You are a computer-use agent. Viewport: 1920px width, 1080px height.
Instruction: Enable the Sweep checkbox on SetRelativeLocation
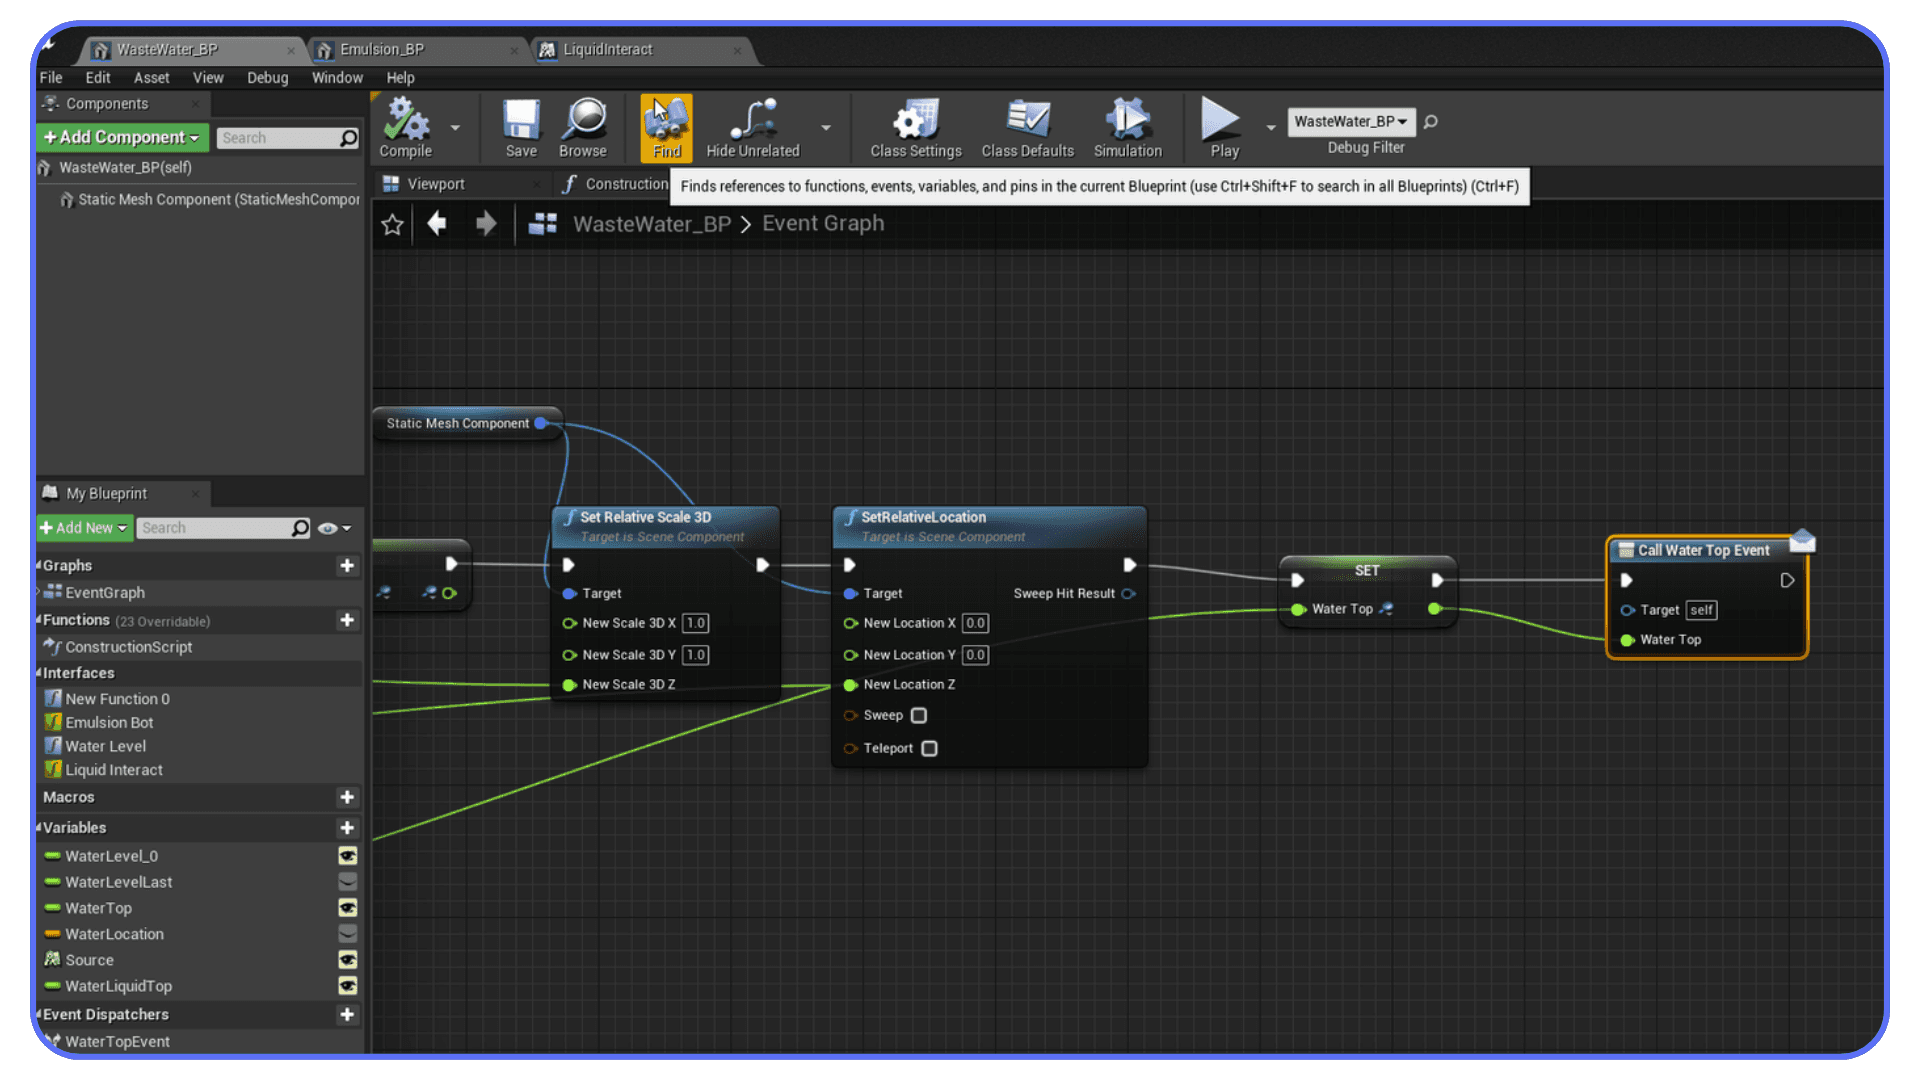pyautogui.click(x=919, y=715)
